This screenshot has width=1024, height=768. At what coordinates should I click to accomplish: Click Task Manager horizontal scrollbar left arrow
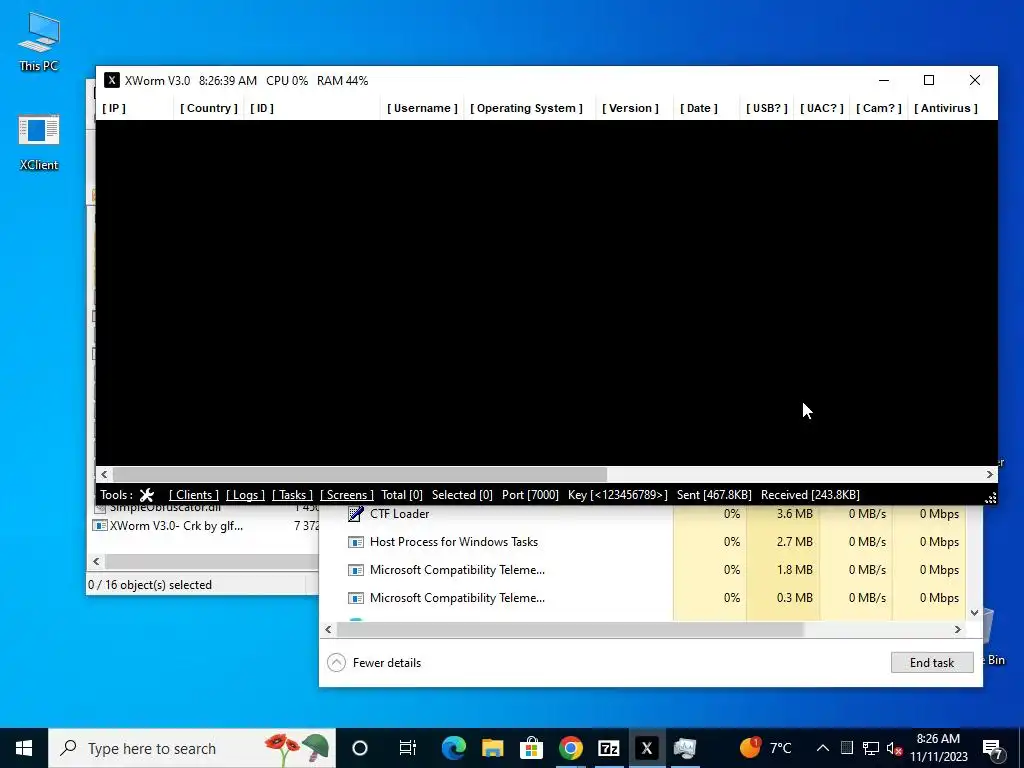click(x=328, y=630)
